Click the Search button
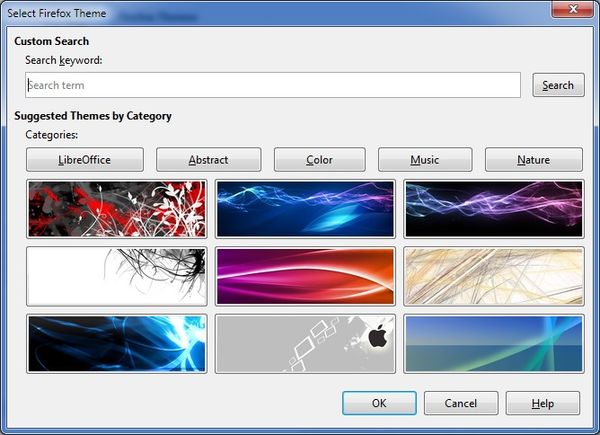The height and width of the screenshot is (435, 600). click(x=558, y=85)
